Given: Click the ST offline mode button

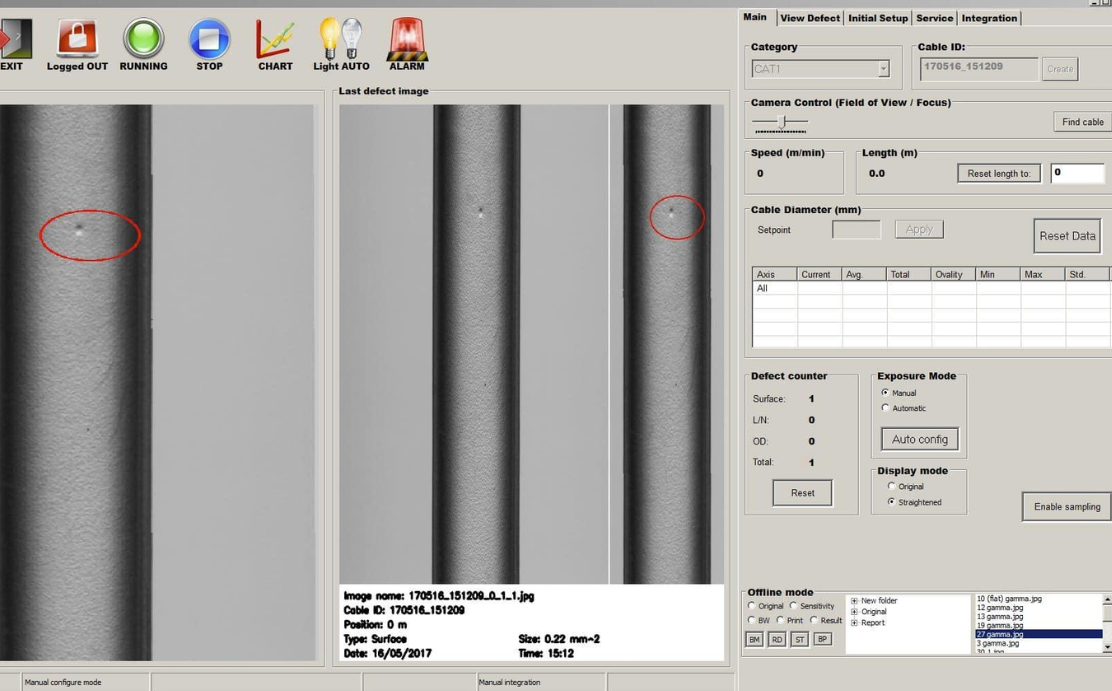Looking at the screenshot, I should [800, 639].
